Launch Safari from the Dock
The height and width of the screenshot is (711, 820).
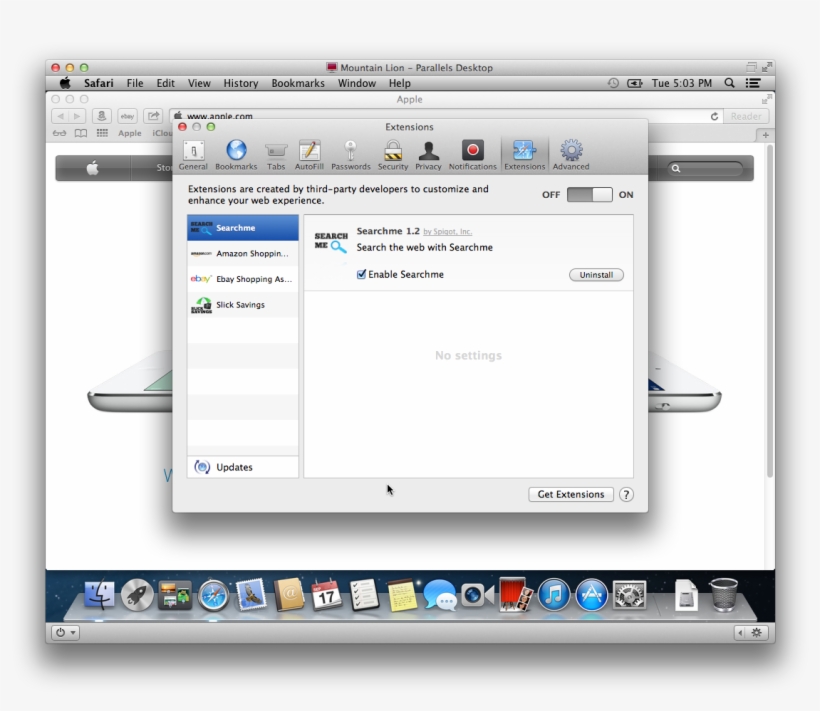[x=213, y=597]
